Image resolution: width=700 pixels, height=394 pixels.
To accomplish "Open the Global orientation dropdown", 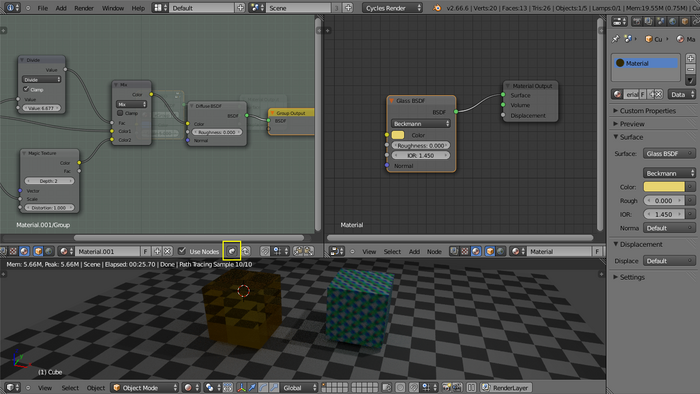I will pos(299,387).
